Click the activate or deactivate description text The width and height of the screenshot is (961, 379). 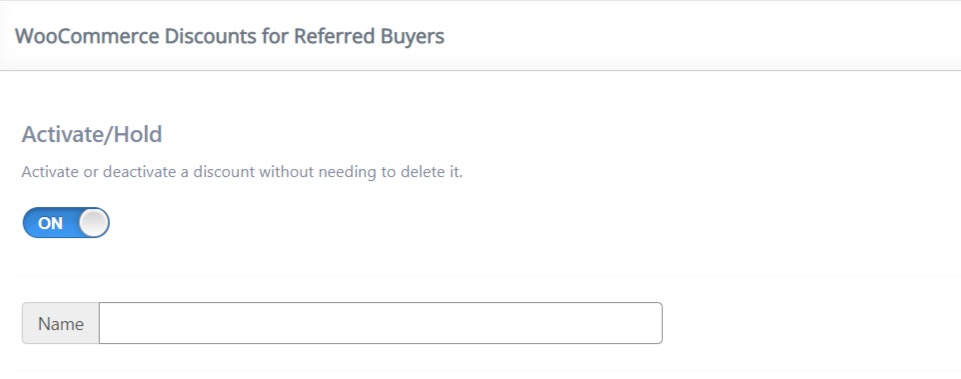tap(242, 172)
